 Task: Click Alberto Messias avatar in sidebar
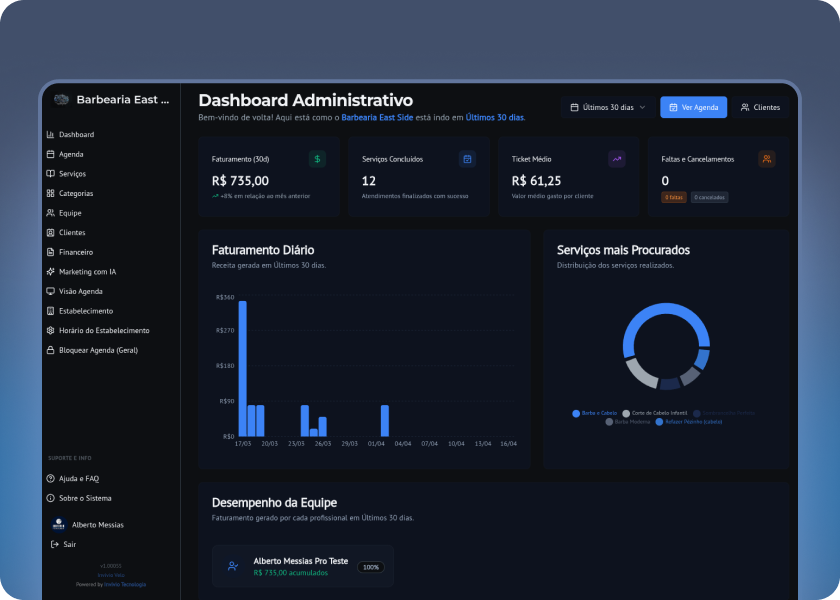click(59, 524)
